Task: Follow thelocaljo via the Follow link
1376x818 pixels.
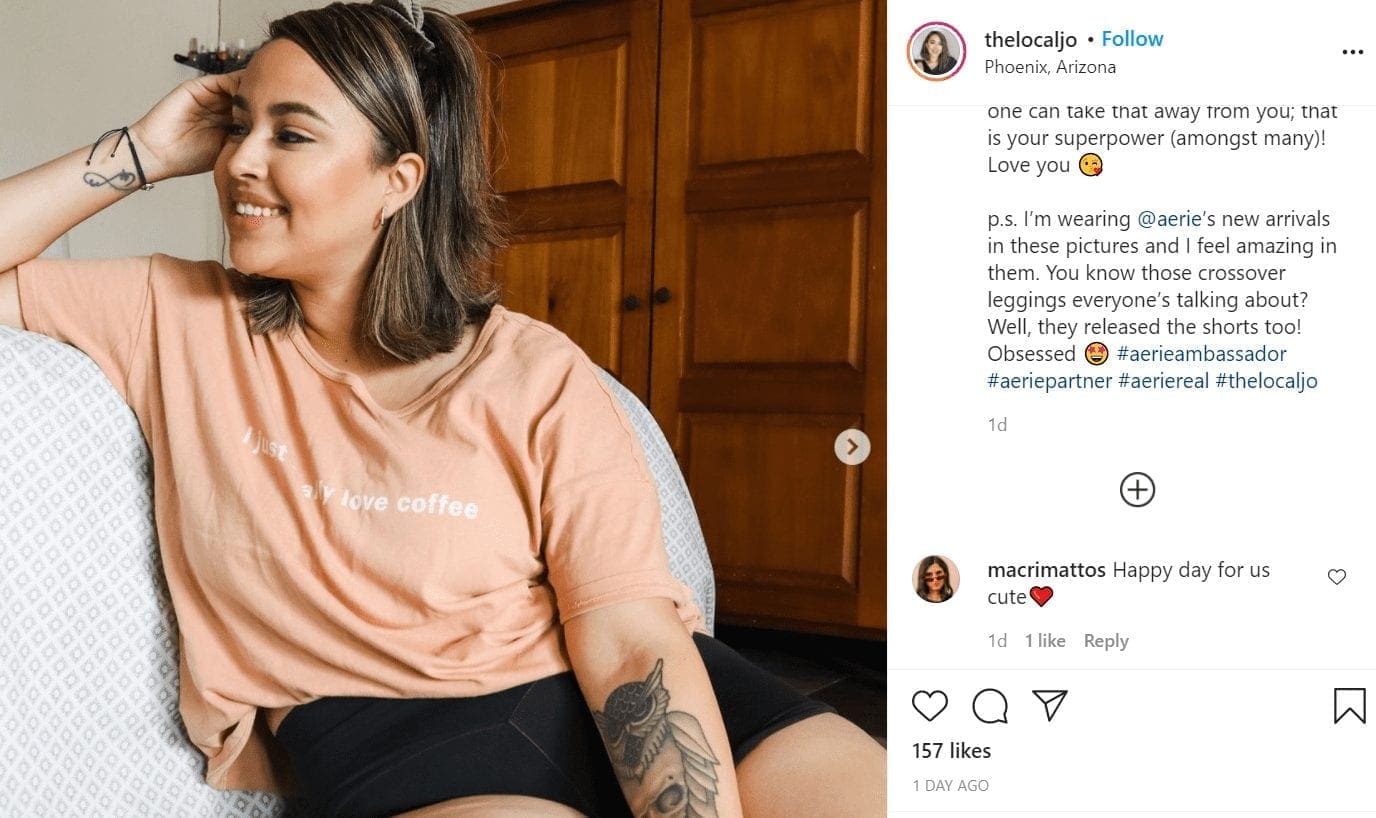Action: point(1131,38)
